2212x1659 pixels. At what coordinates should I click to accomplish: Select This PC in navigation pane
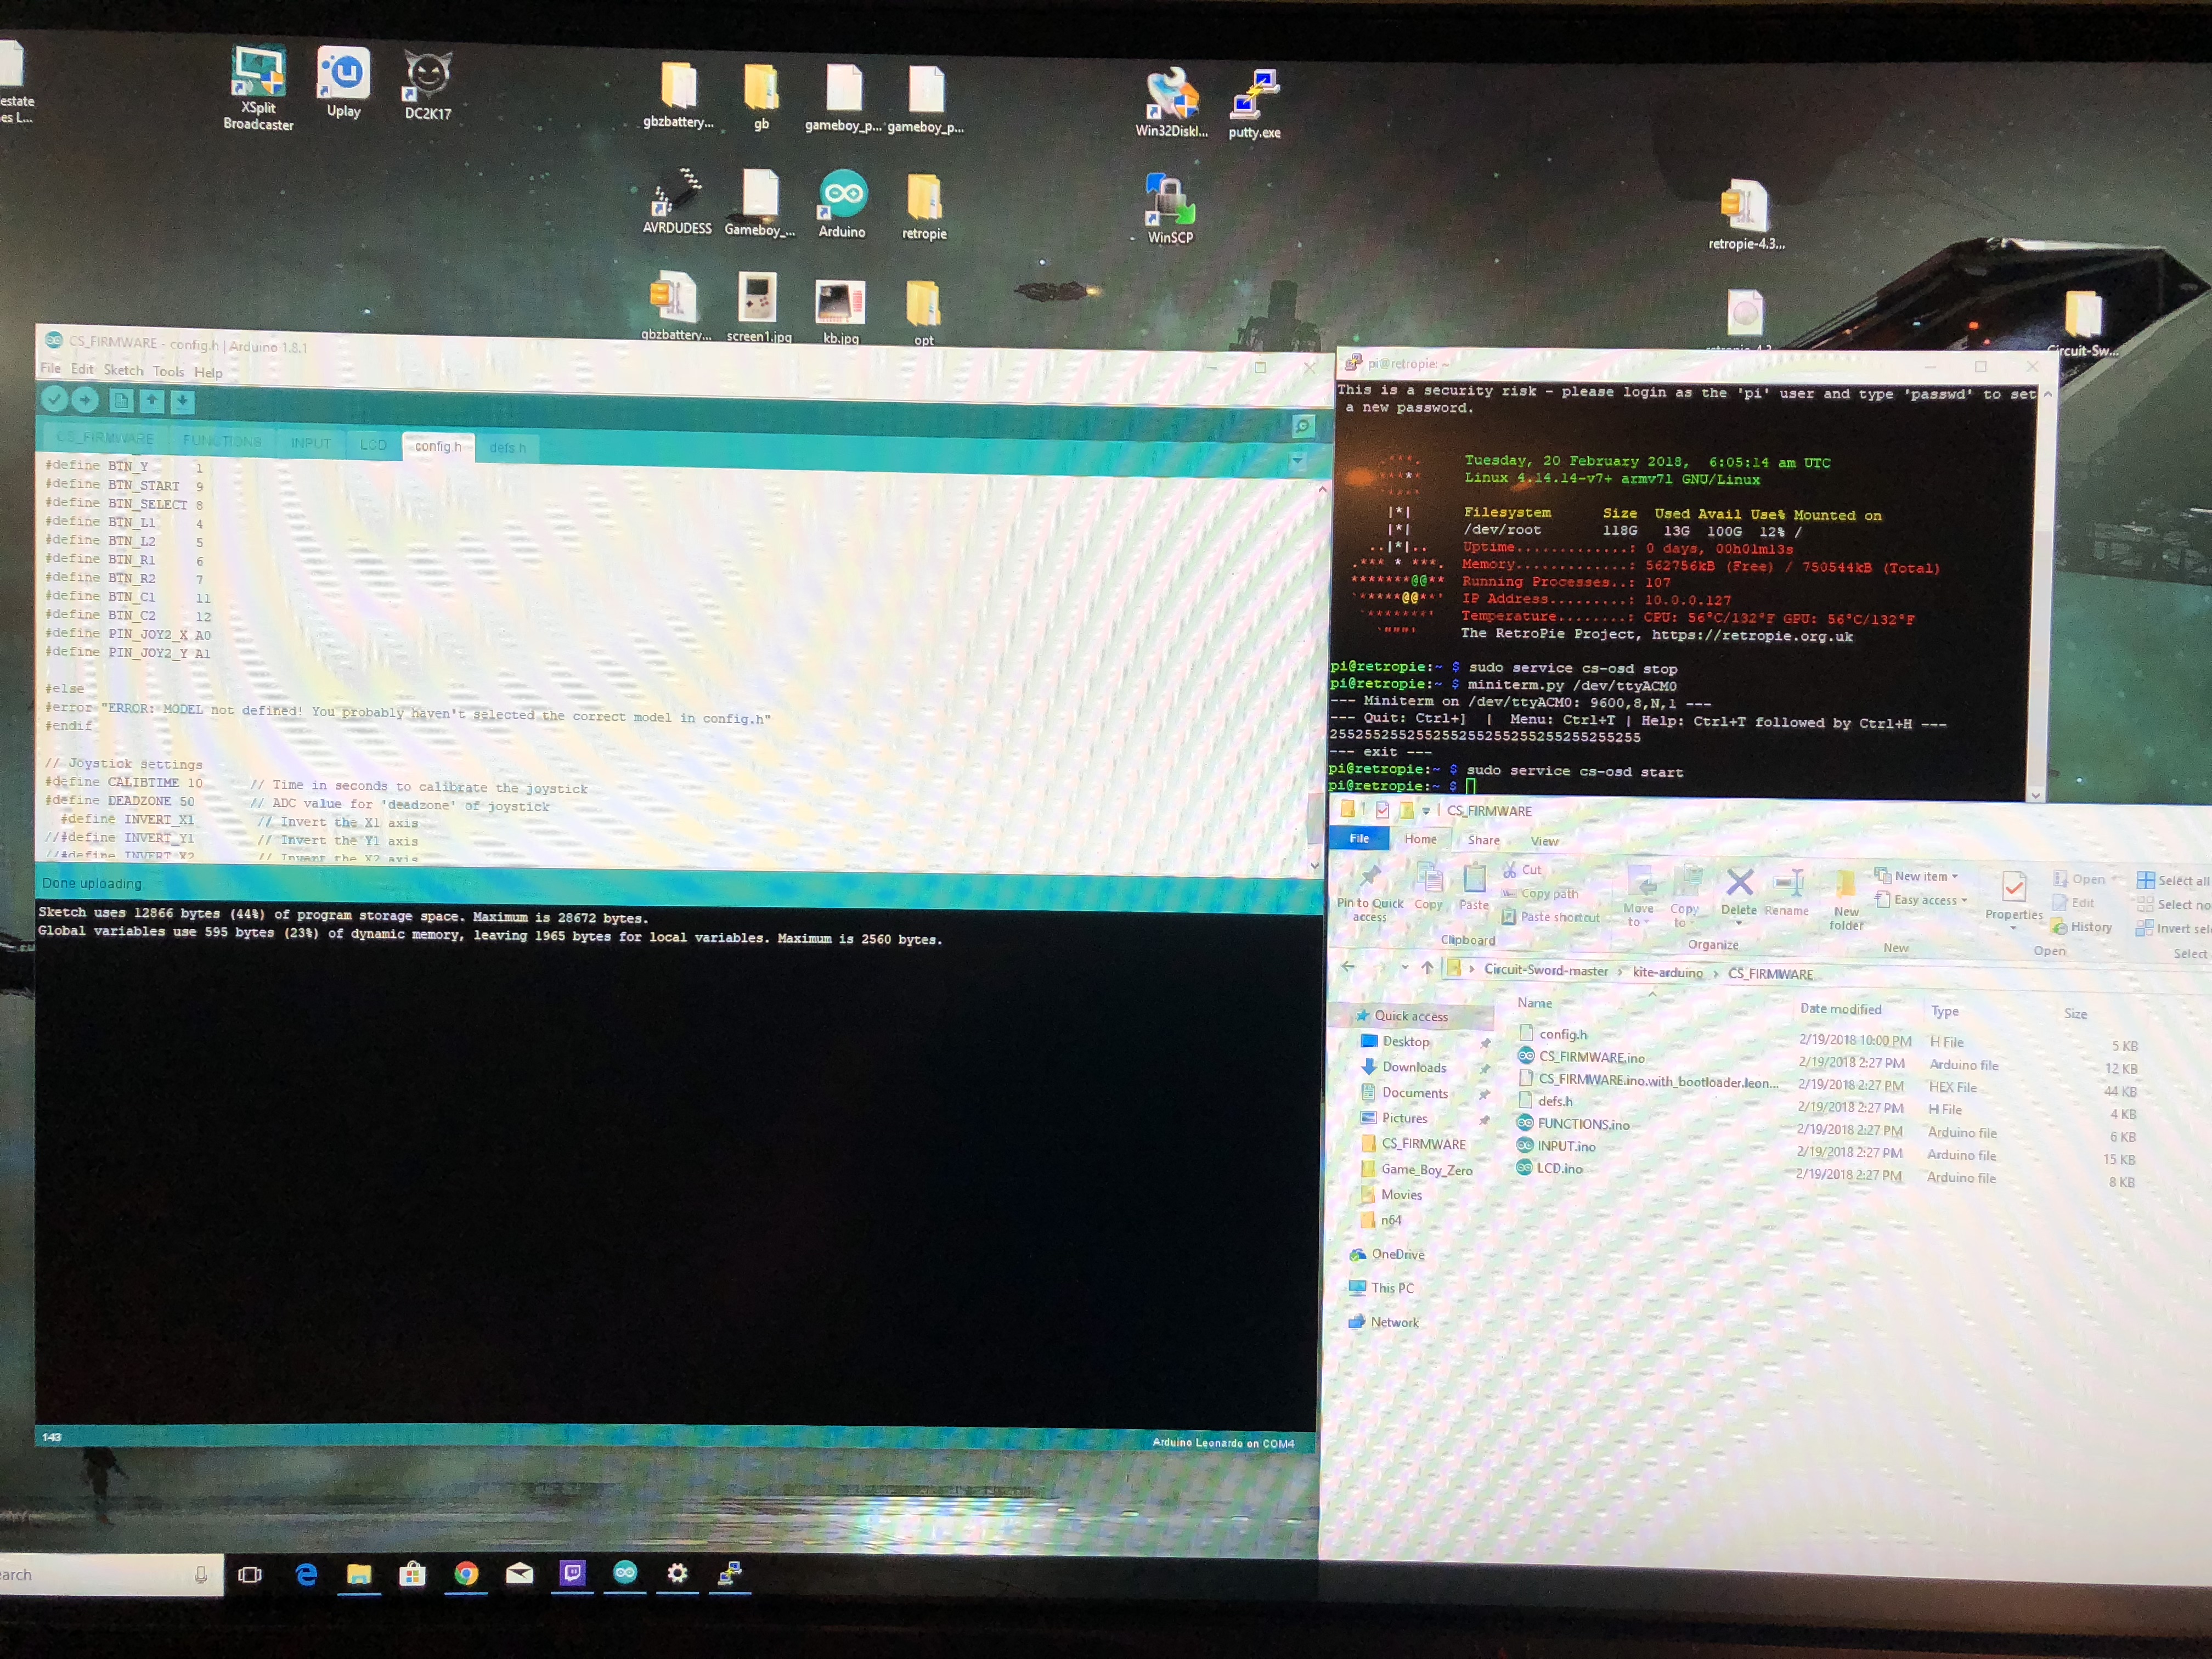[x=1382, y=1287]
